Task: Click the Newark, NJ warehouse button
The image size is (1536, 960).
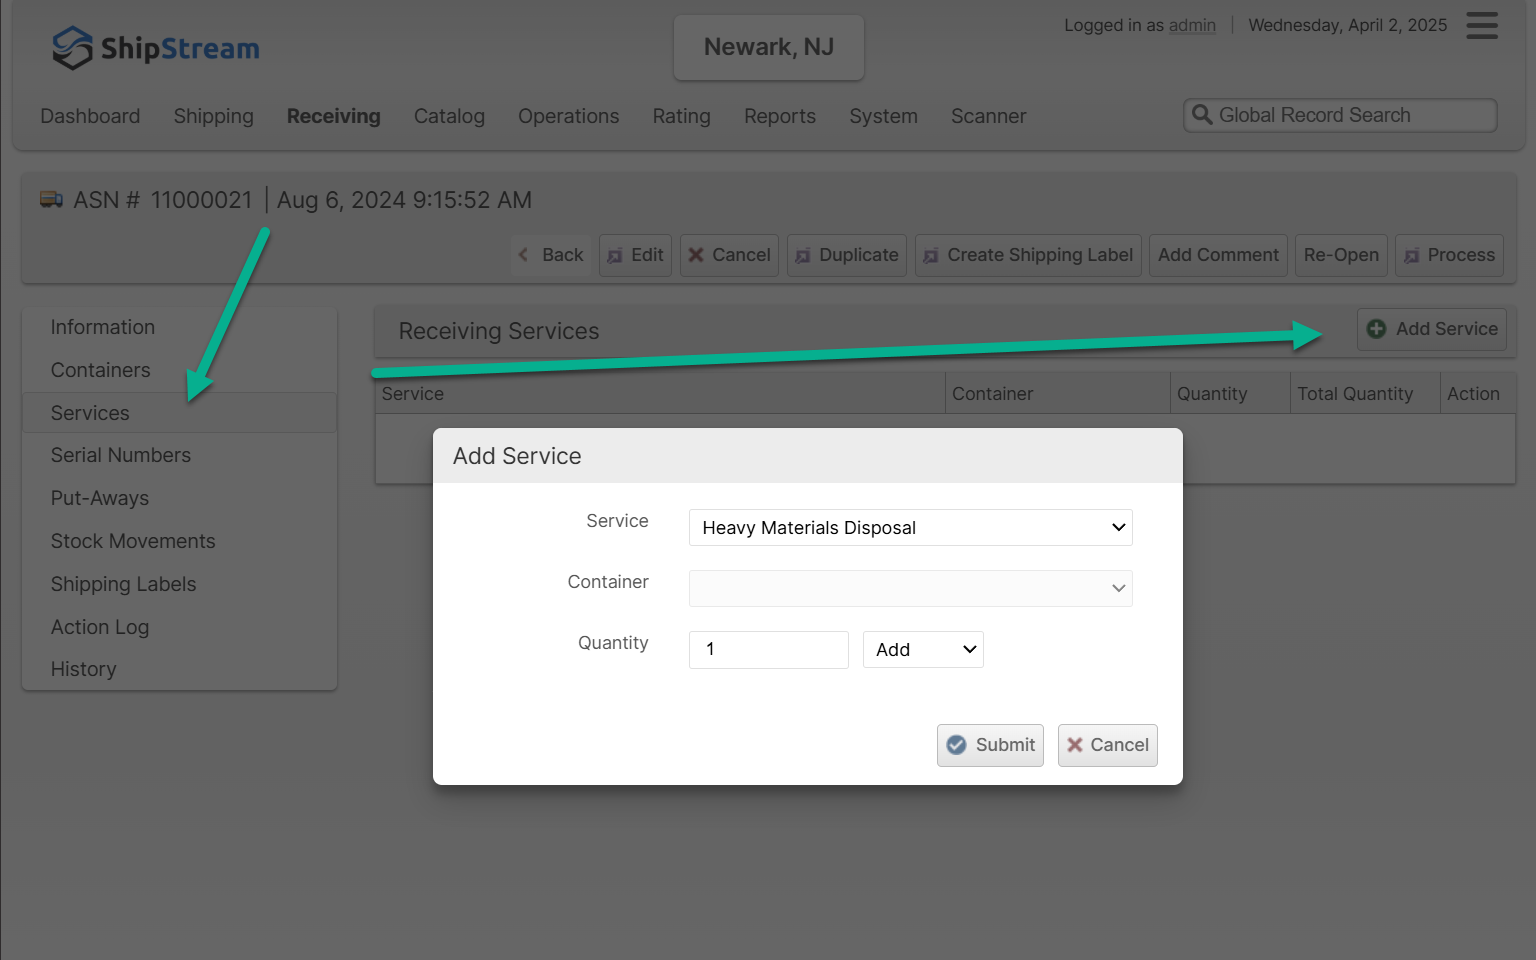Action: tap(768, 47)
